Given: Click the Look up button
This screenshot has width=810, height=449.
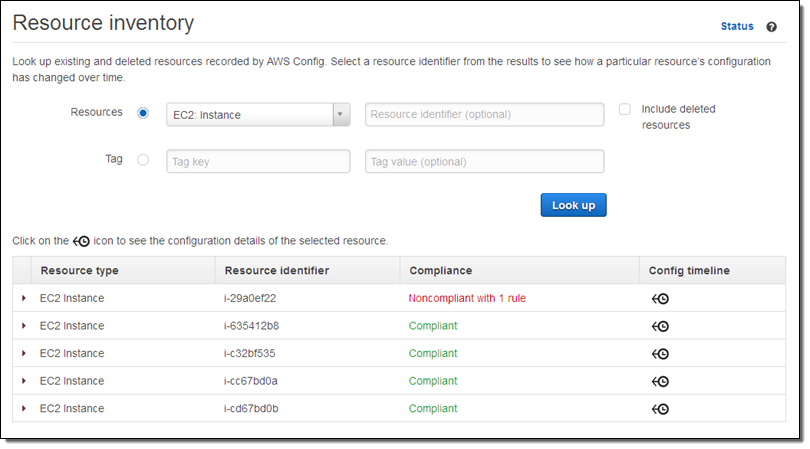Looking at the screenshot, I should pyautogui.click(x=573, y=205).
